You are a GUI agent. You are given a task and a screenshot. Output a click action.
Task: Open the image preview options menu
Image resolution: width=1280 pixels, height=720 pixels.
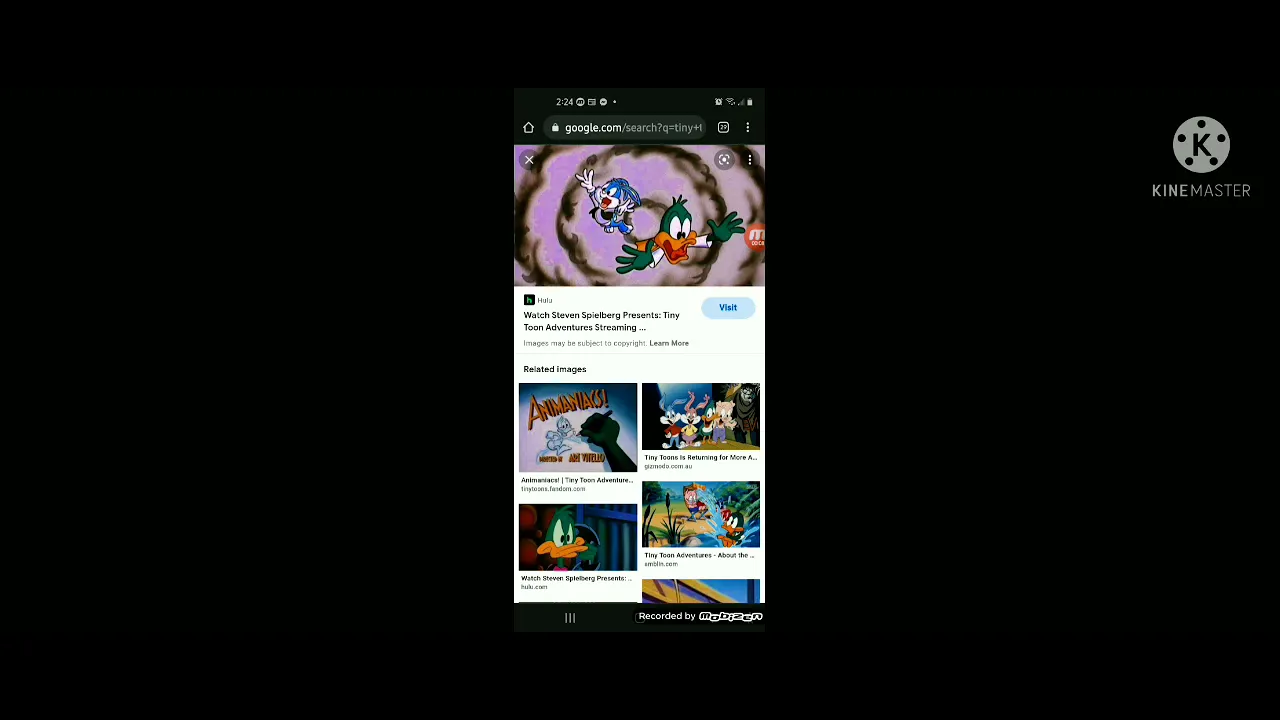pyautogui.click(x=750, y=160)
